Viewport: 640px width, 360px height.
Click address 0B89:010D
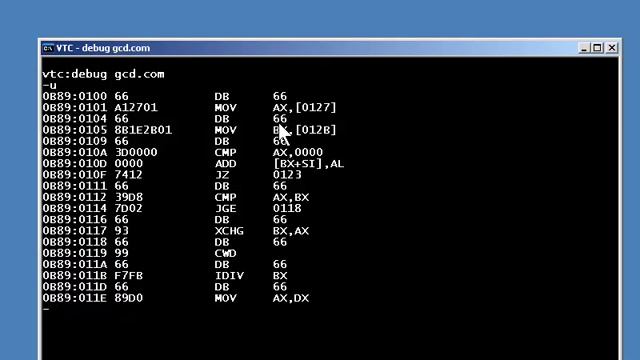point(74,164)
